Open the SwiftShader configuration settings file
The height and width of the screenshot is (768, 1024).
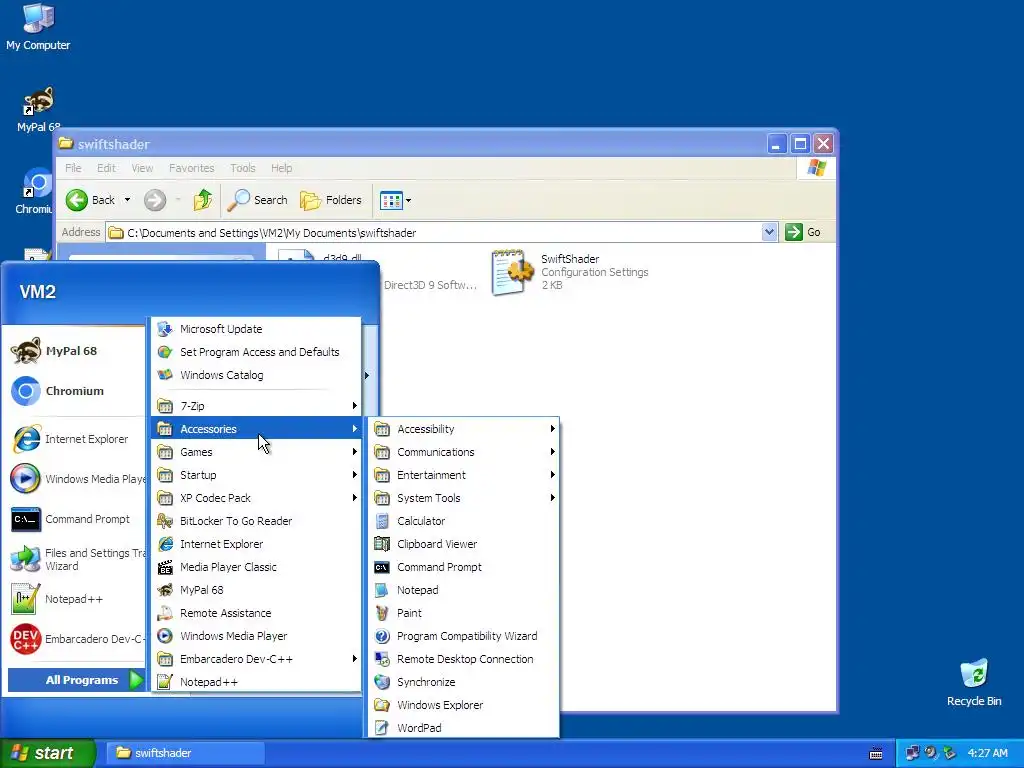click(x=570, y=272)
